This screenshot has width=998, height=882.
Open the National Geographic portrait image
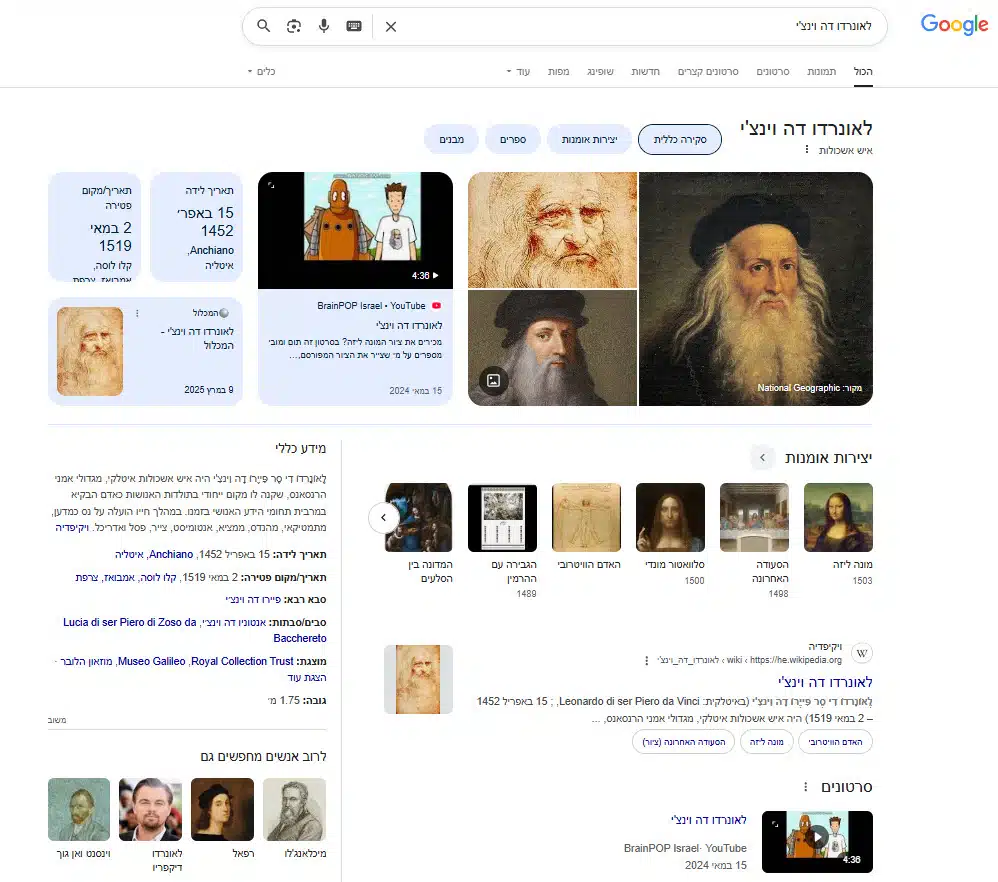point(756,289)
